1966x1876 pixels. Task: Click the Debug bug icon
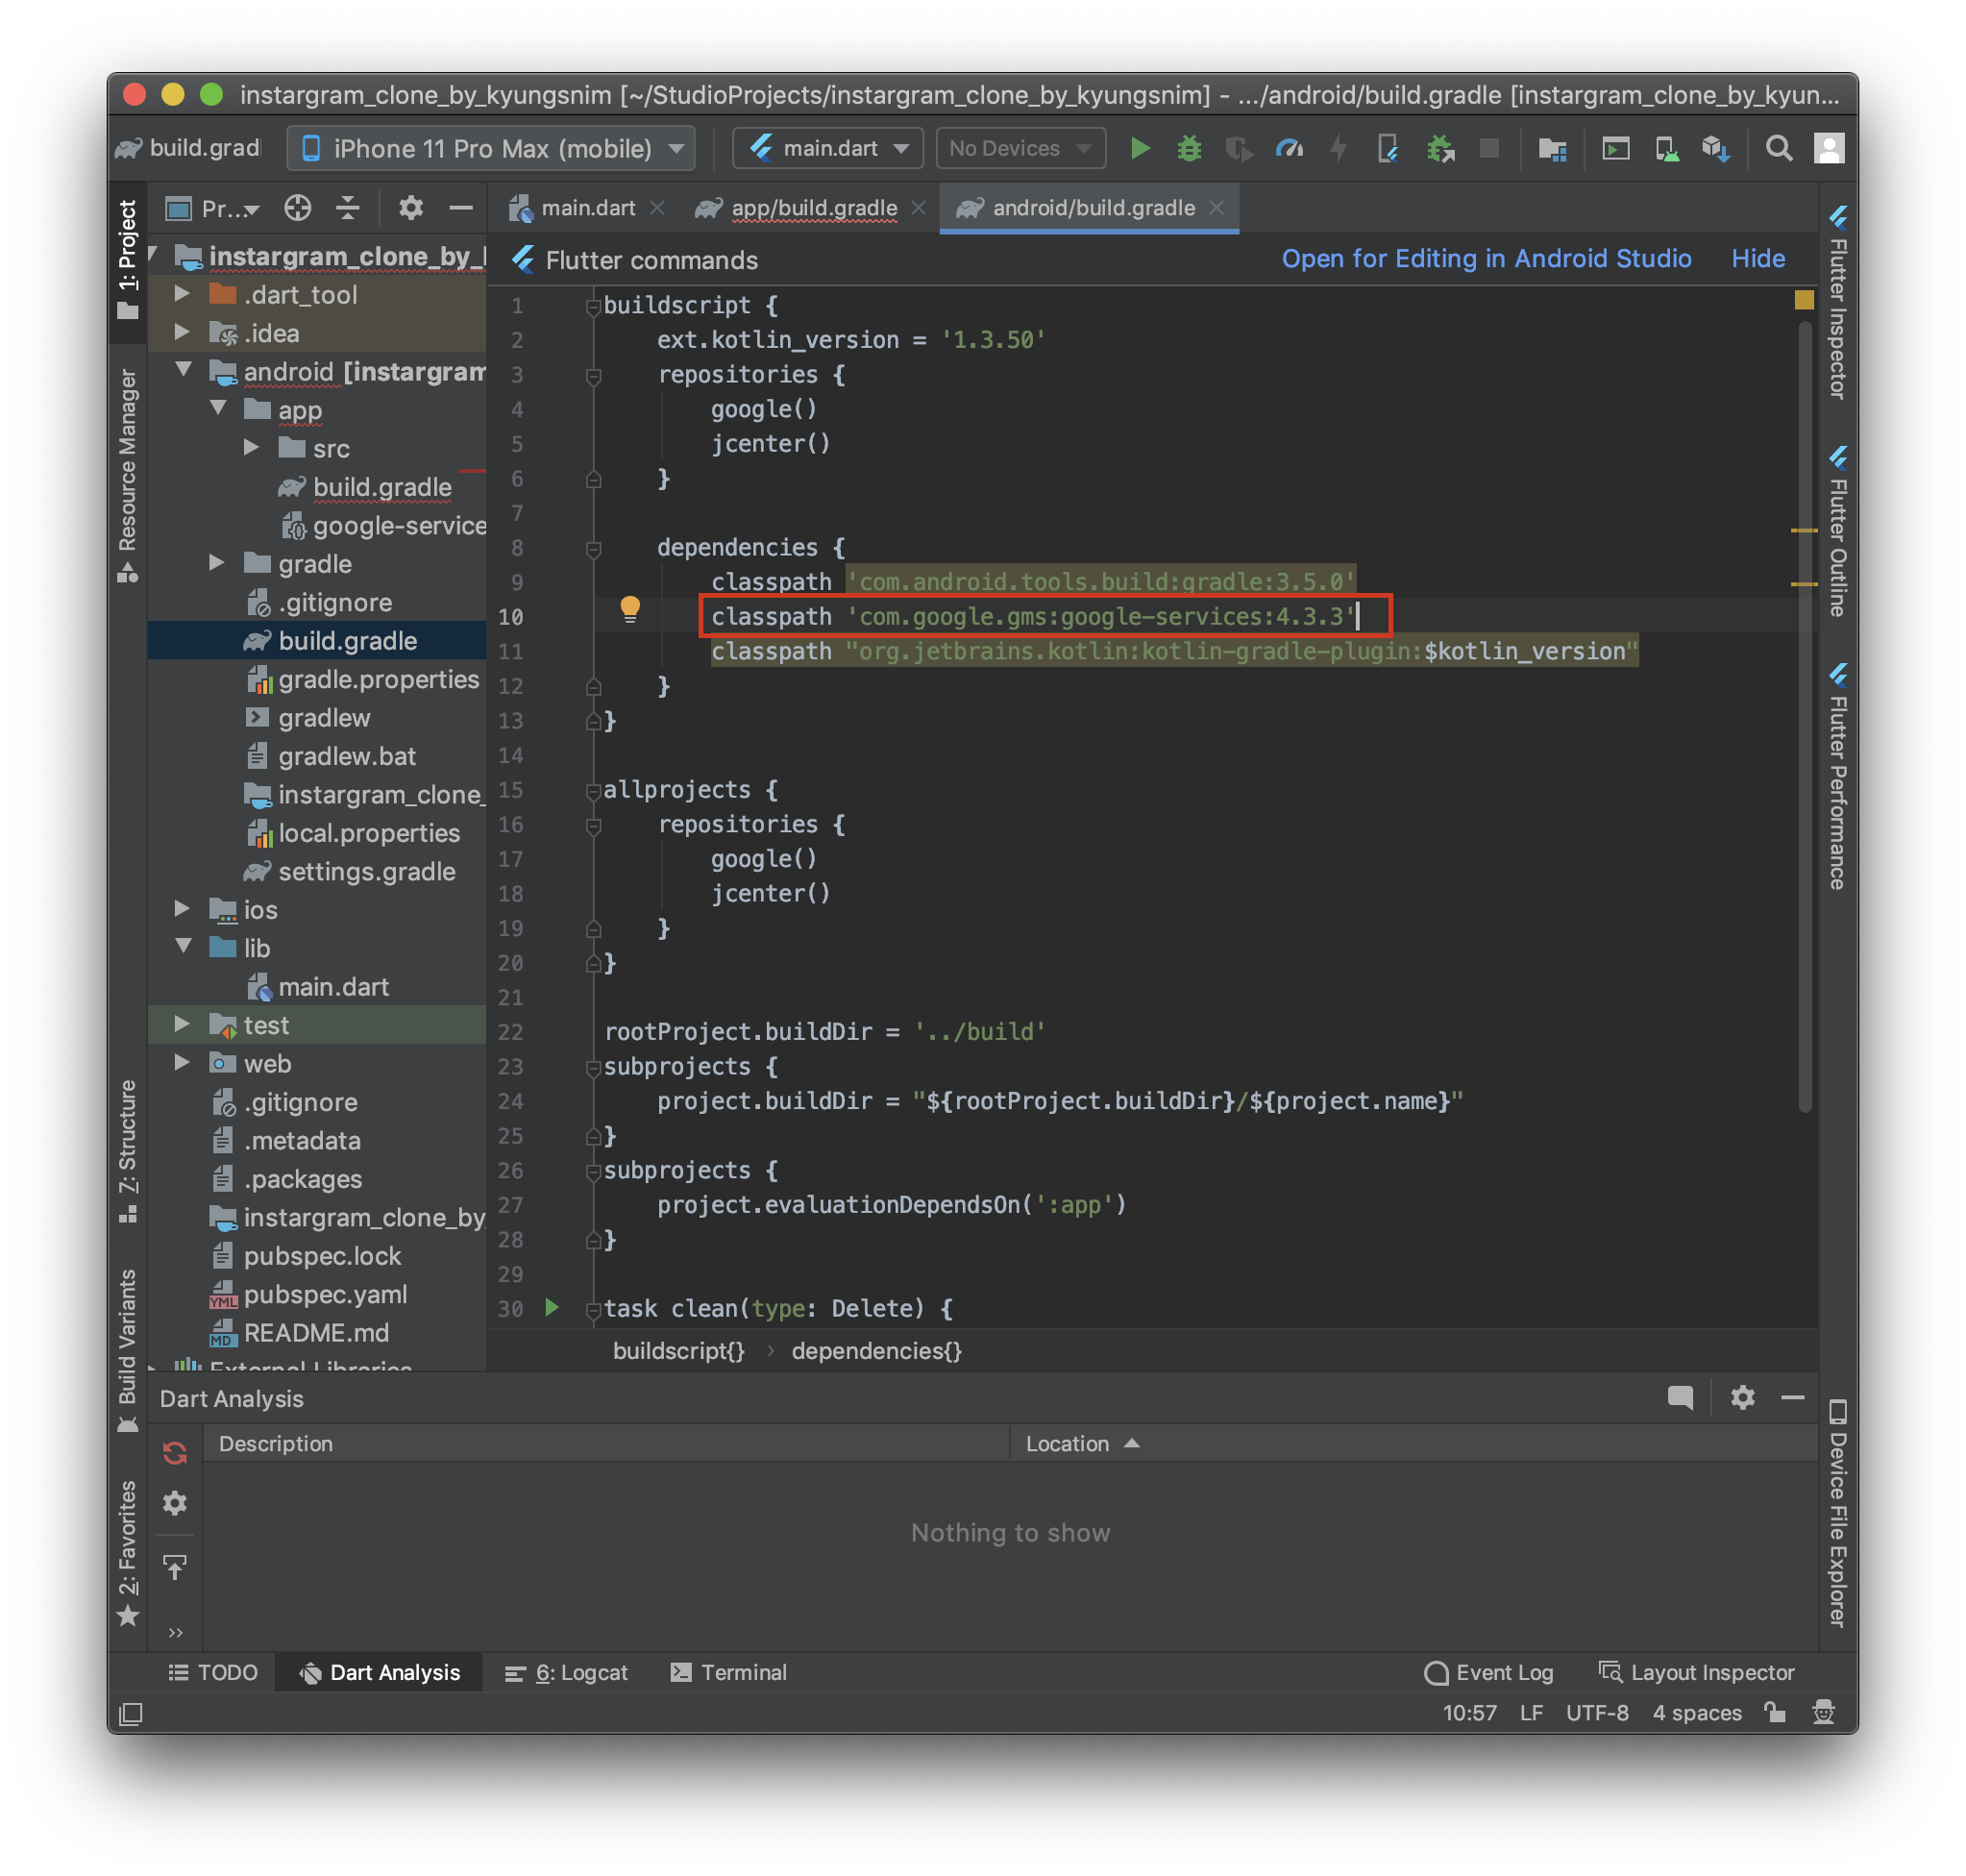[x=1189, y=149]
